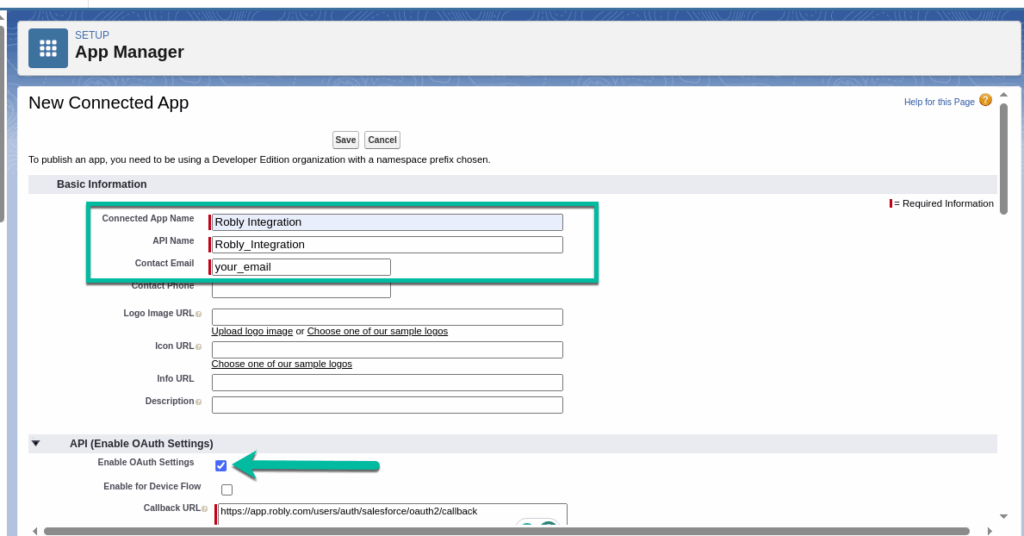Viewport: 1024px width, 536px height.
Task: Click the New Connected App heading
Action: (108, 103)
